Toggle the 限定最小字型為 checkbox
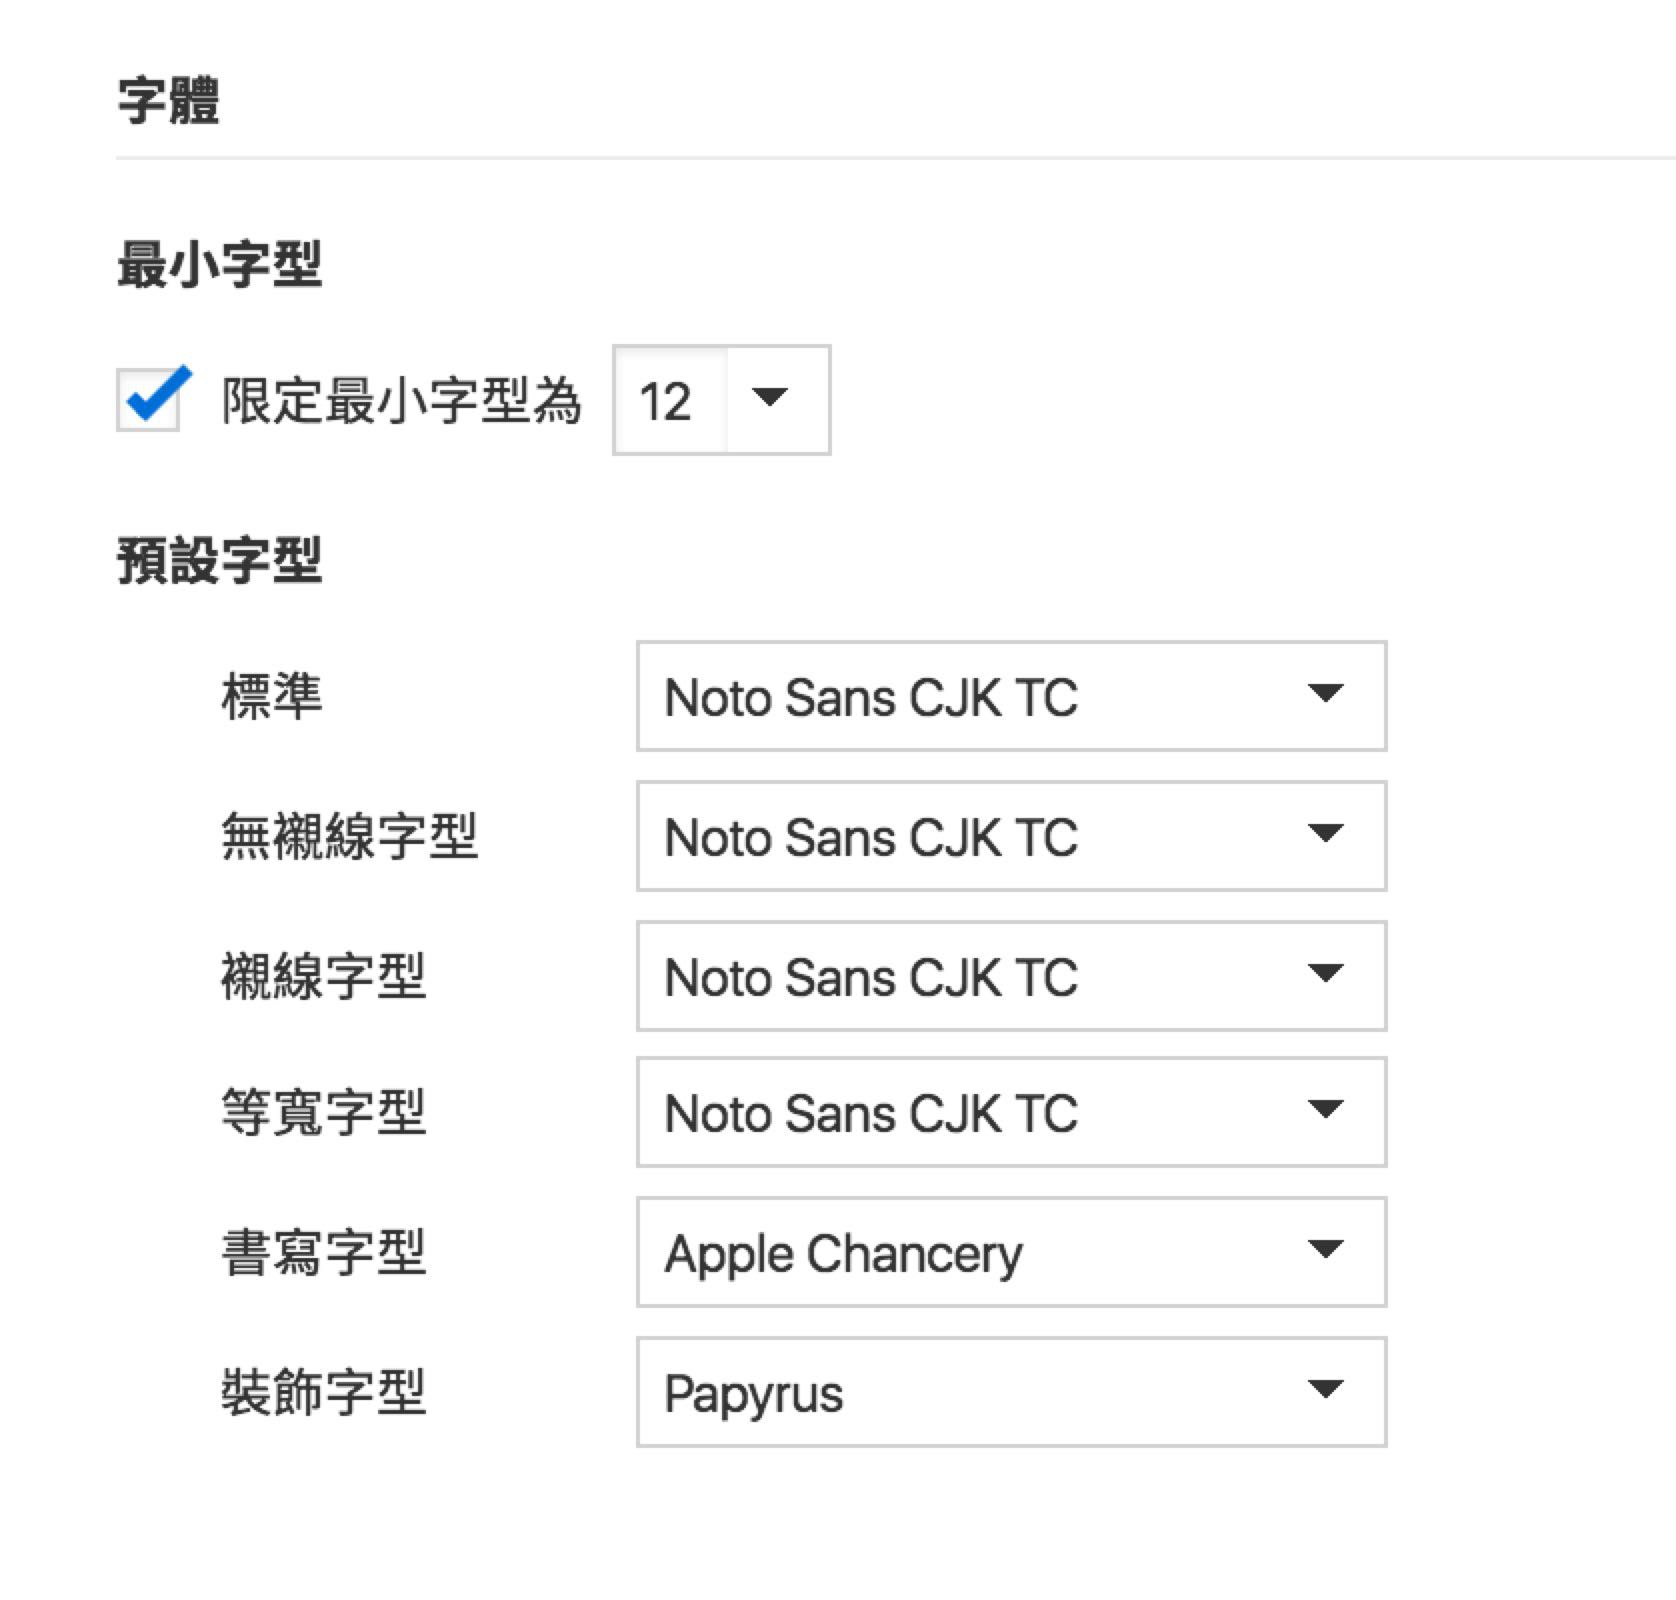The width and height of the screenshot is (1676, 1600). pos(149,400)
